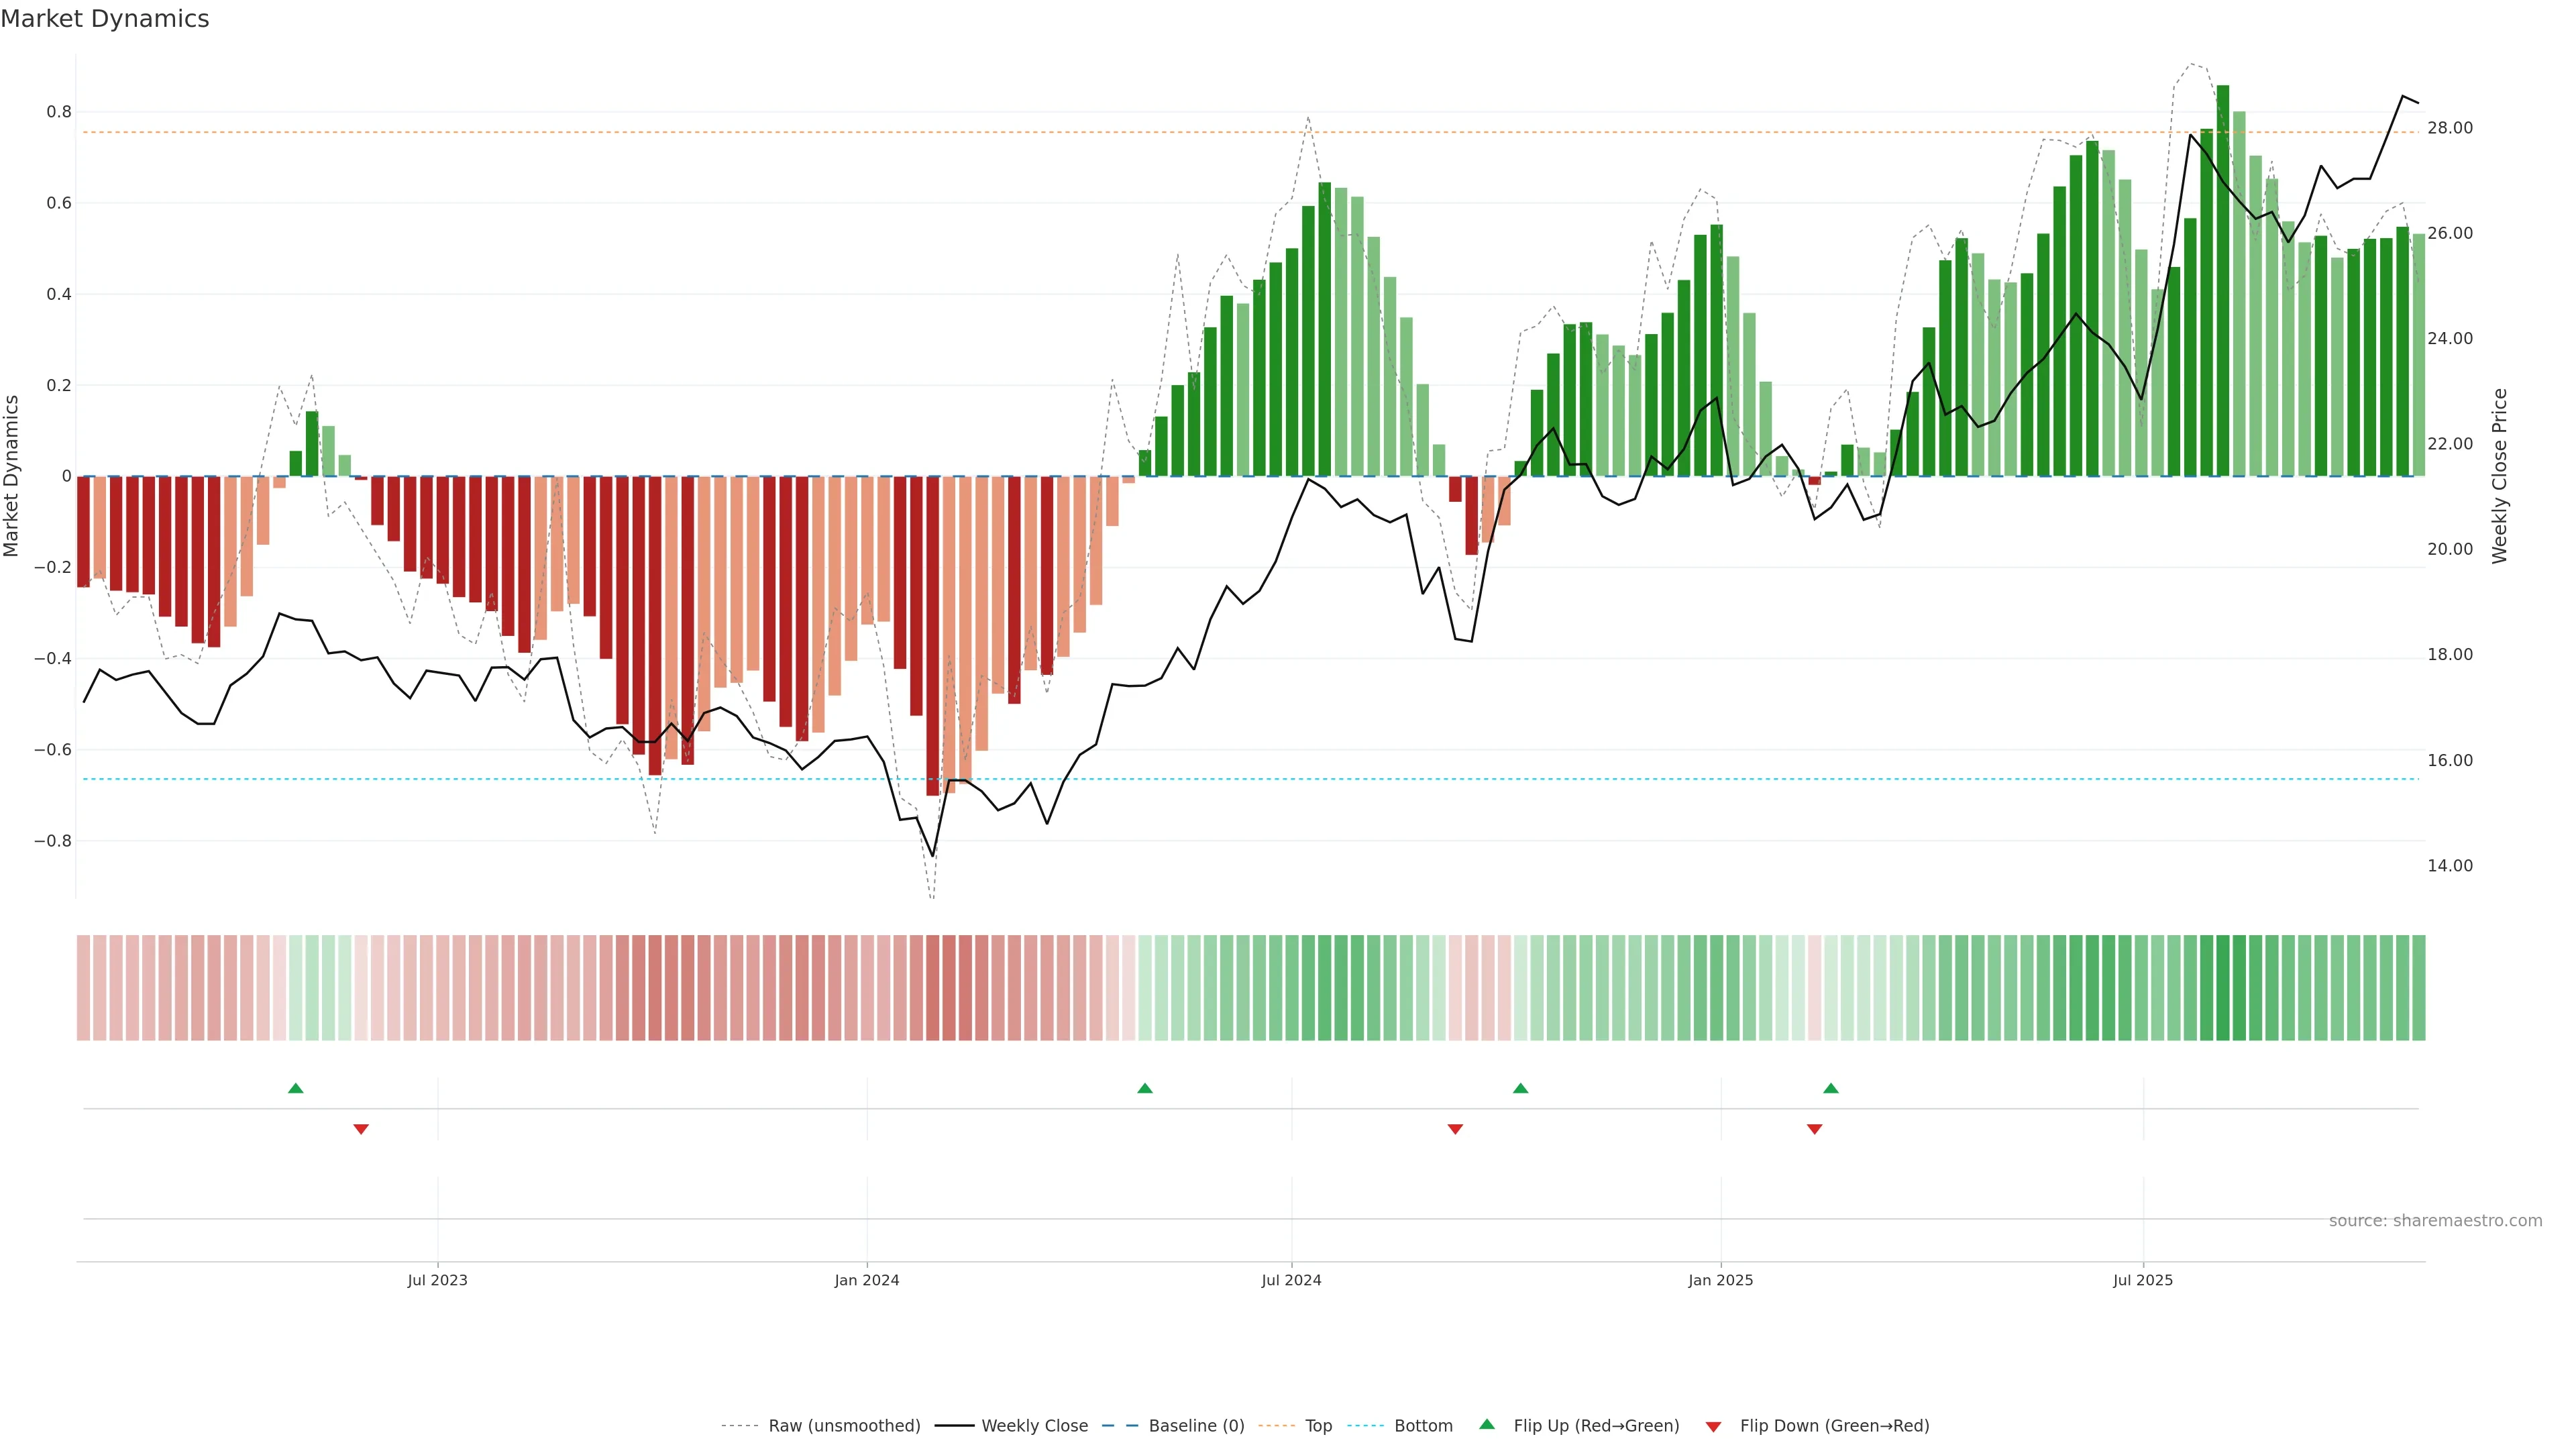Click the first green Flip Up triangle marker
This screenshot has height=1449, width=2576.
coord(295,1088)
